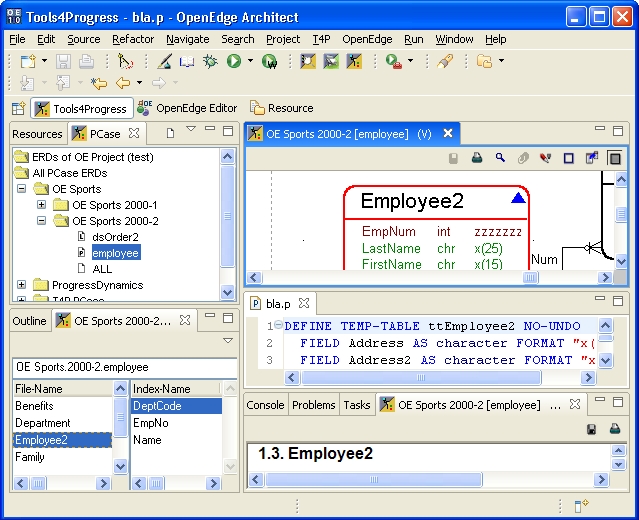Click the Print icon in main toolbar
639x520 pixels.
[86, 62]
